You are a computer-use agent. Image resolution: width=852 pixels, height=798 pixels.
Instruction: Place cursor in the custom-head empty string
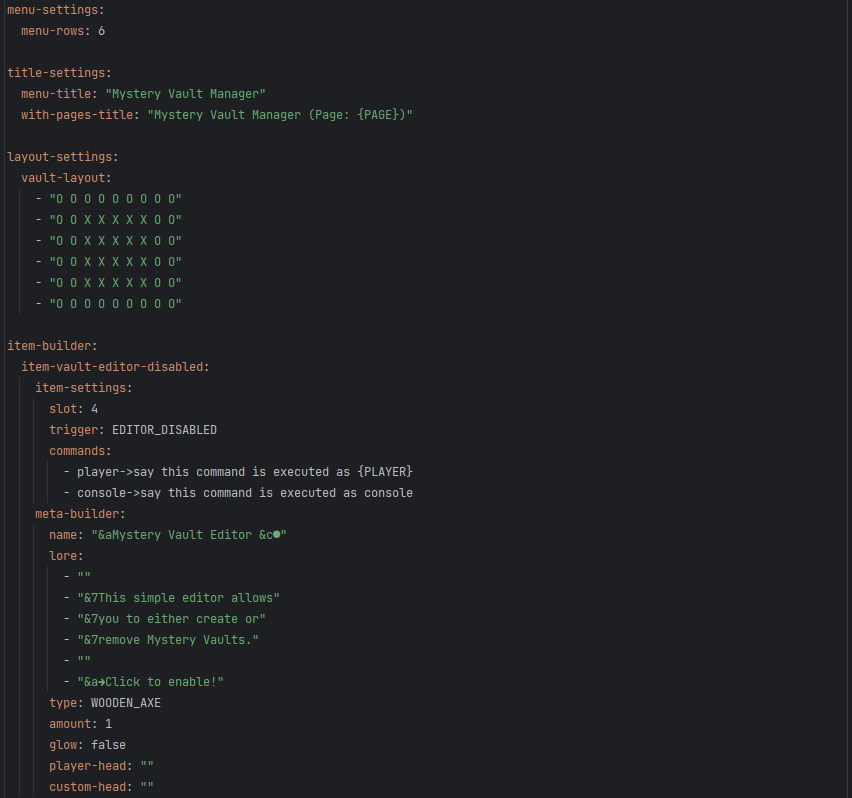147,787
